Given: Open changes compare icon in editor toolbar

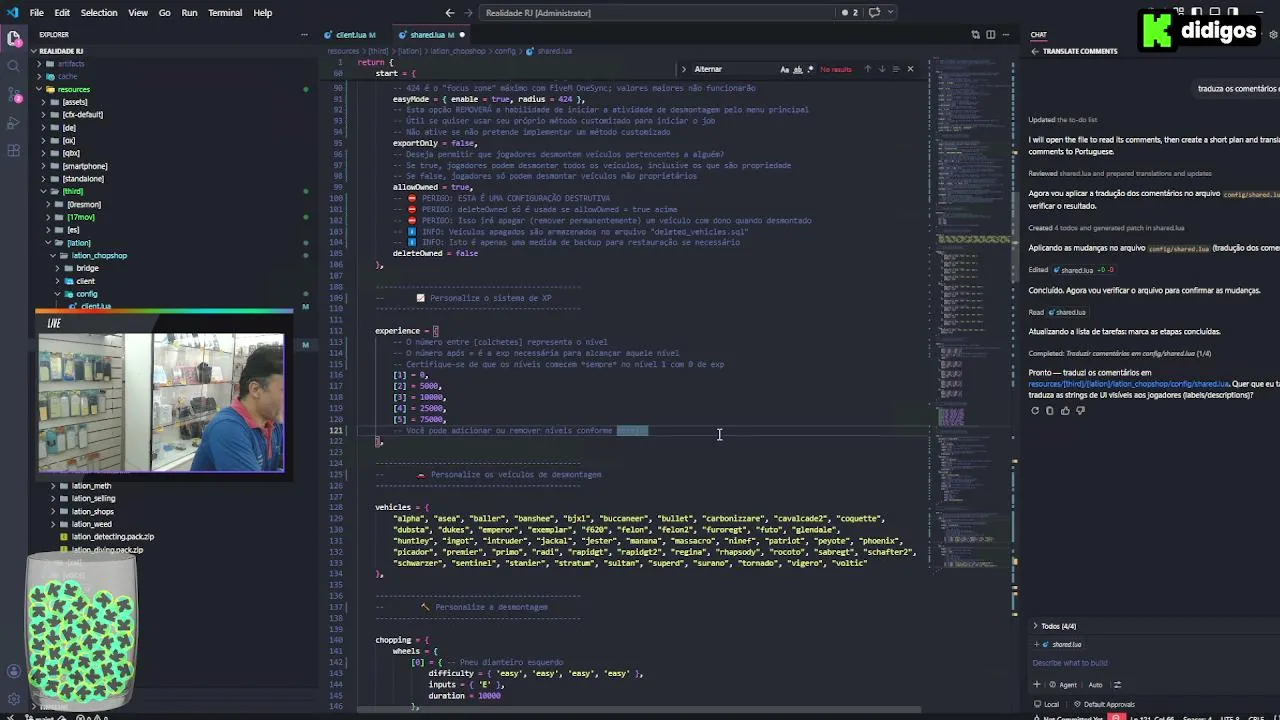Looking at the screenshot, I should point(975,35).
